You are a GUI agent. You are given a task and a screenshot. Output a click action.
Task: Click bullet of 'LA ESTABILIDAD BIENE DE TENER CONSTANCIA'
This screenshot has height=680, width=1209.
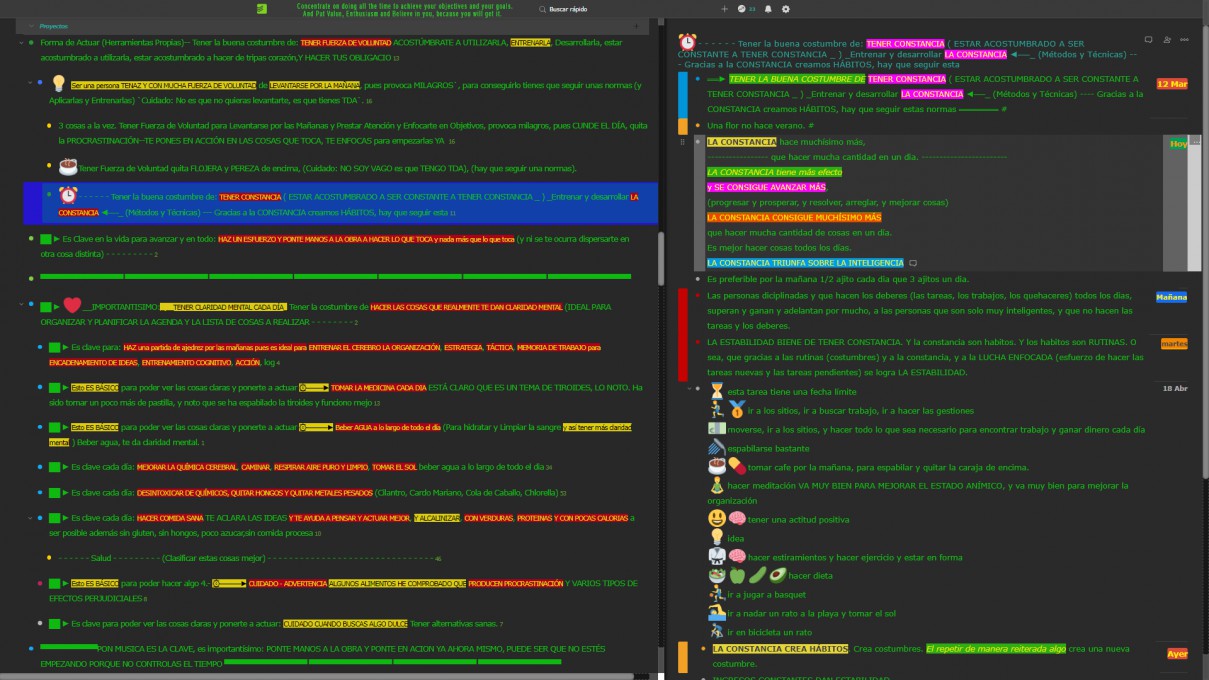[697, 342]
